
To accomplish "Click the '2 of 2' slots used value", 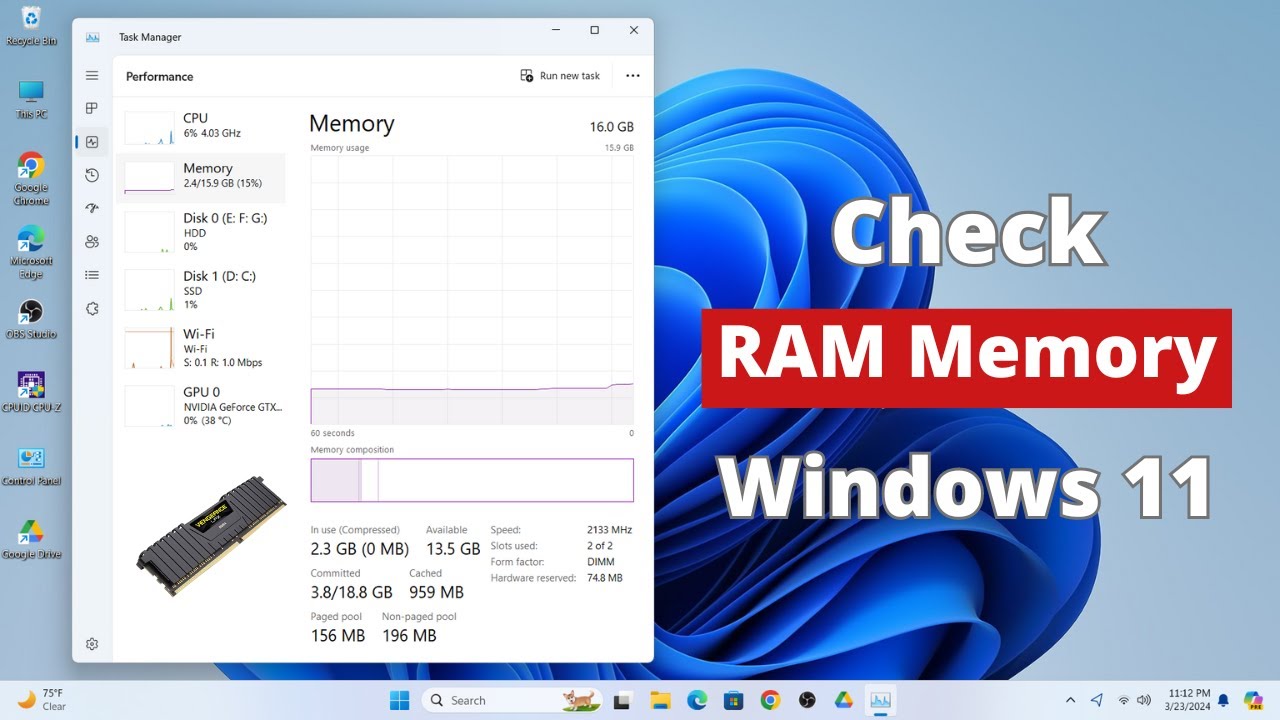I will coord(600,546).
